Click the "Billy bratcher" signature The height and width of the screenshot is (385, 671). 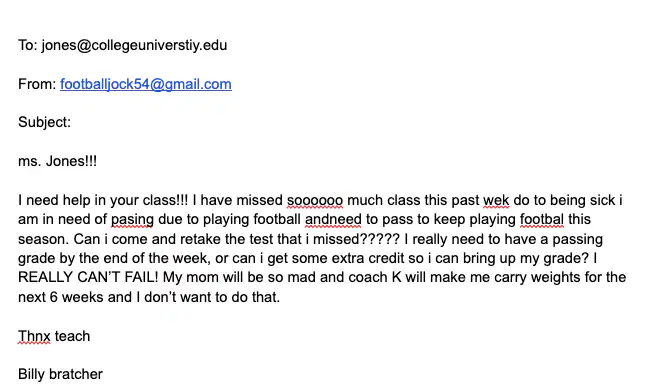(x=60, y=374)
